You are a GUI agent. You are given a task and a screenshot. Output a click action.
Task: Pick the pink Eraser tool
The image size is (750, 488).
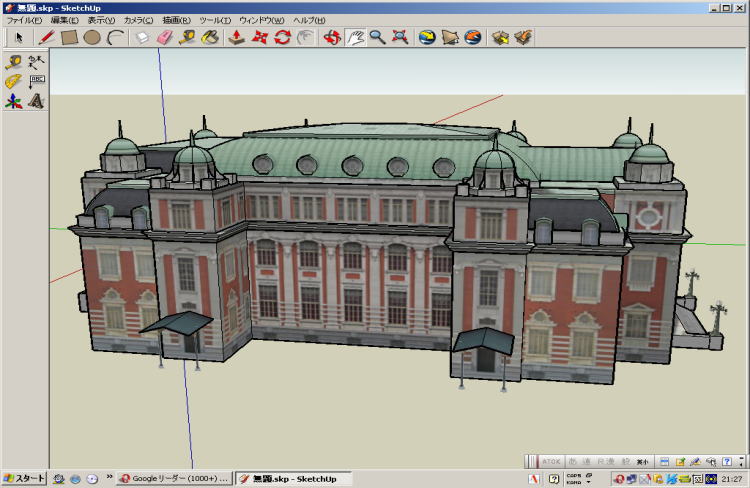166,38
